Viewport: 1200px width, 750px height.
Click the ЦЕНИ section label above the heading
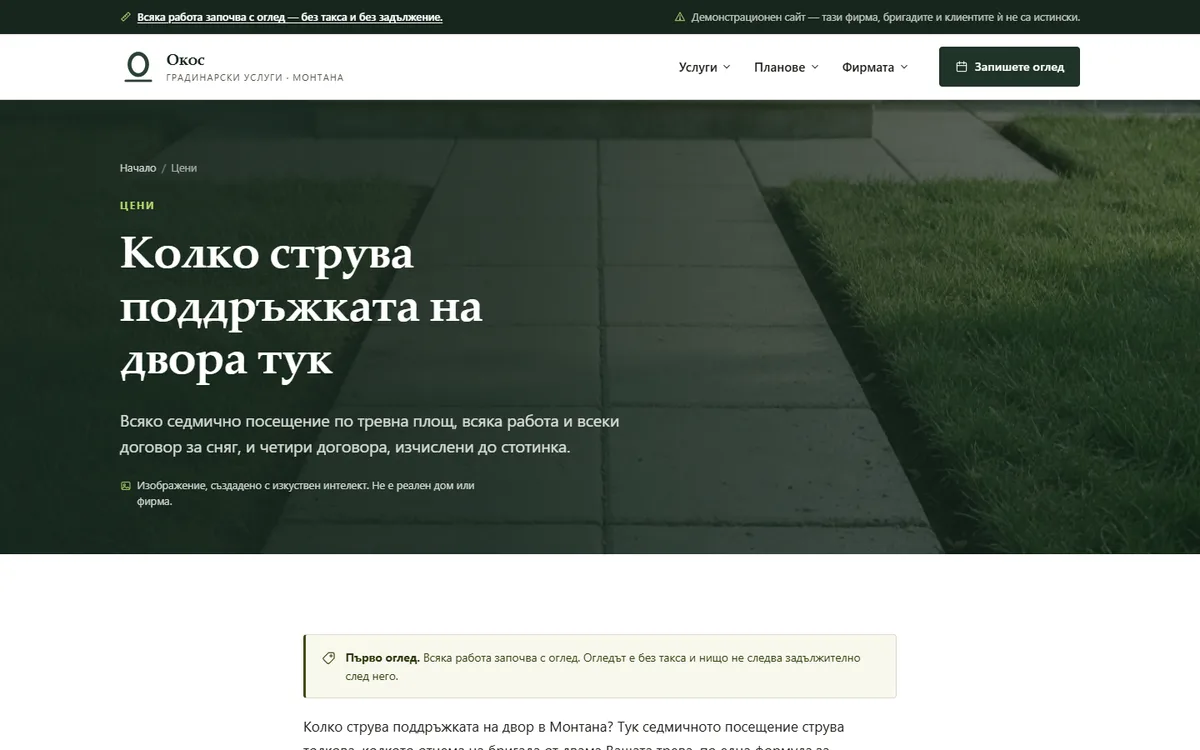tap(137, 205)
